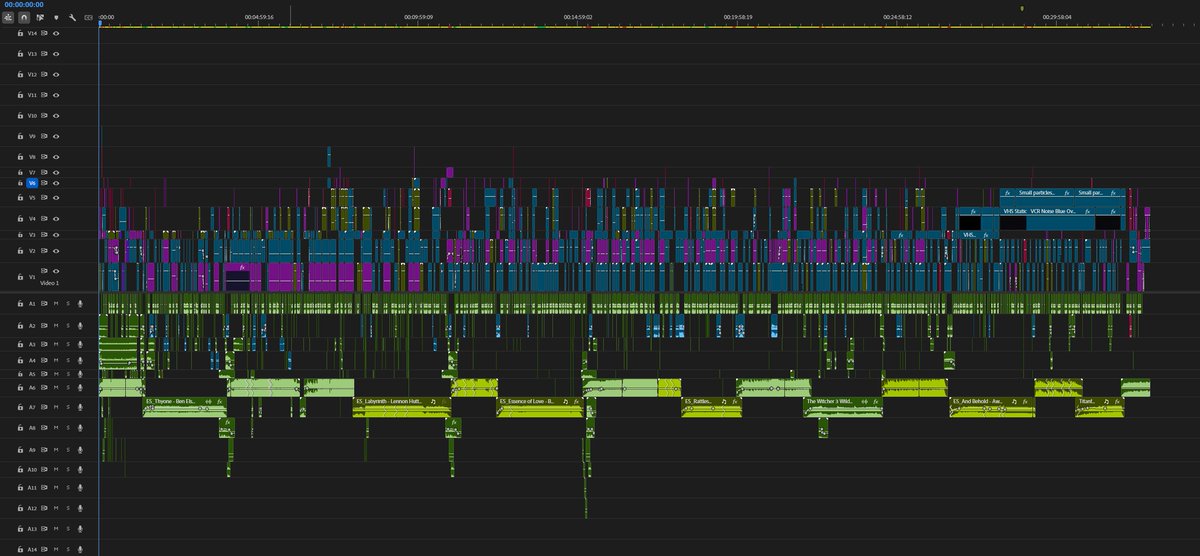Toggle the lock on track V14
The width and height of the screenshot is (1200, 556).
19,33
